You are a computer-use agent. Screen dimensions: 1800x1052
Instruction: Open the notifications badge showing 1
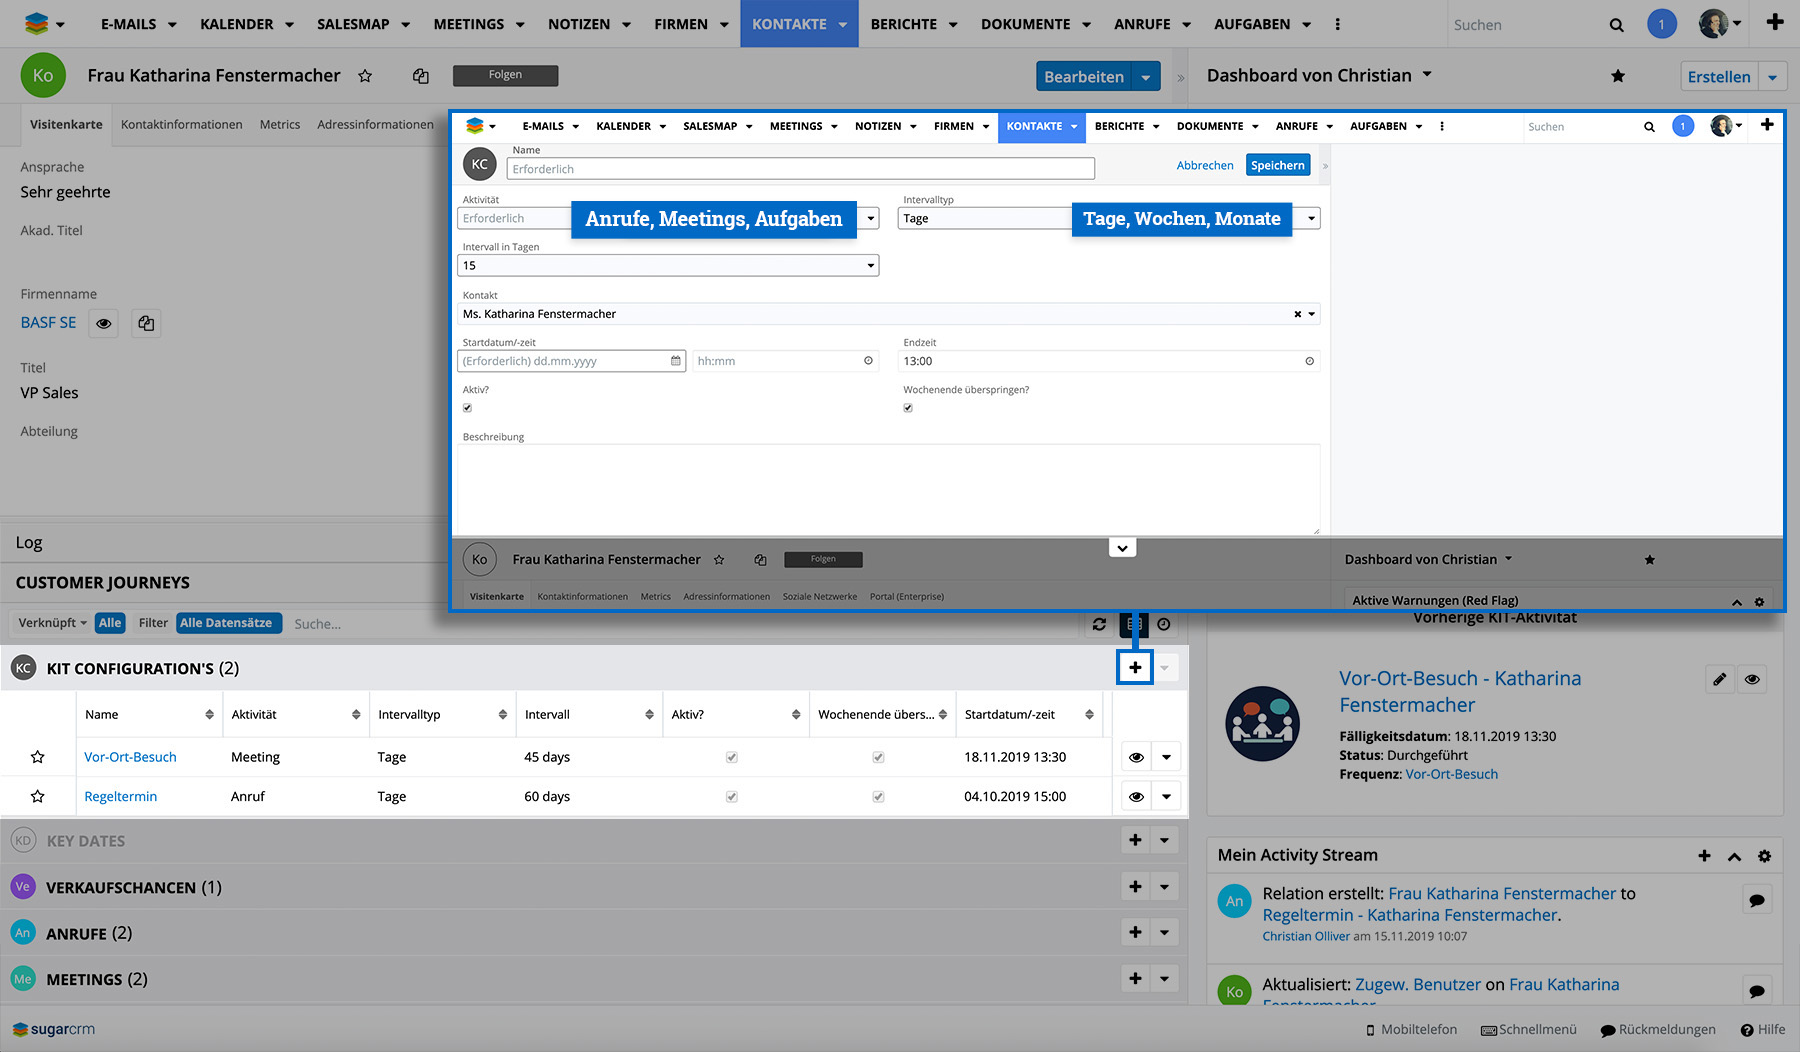[1661, 24]
